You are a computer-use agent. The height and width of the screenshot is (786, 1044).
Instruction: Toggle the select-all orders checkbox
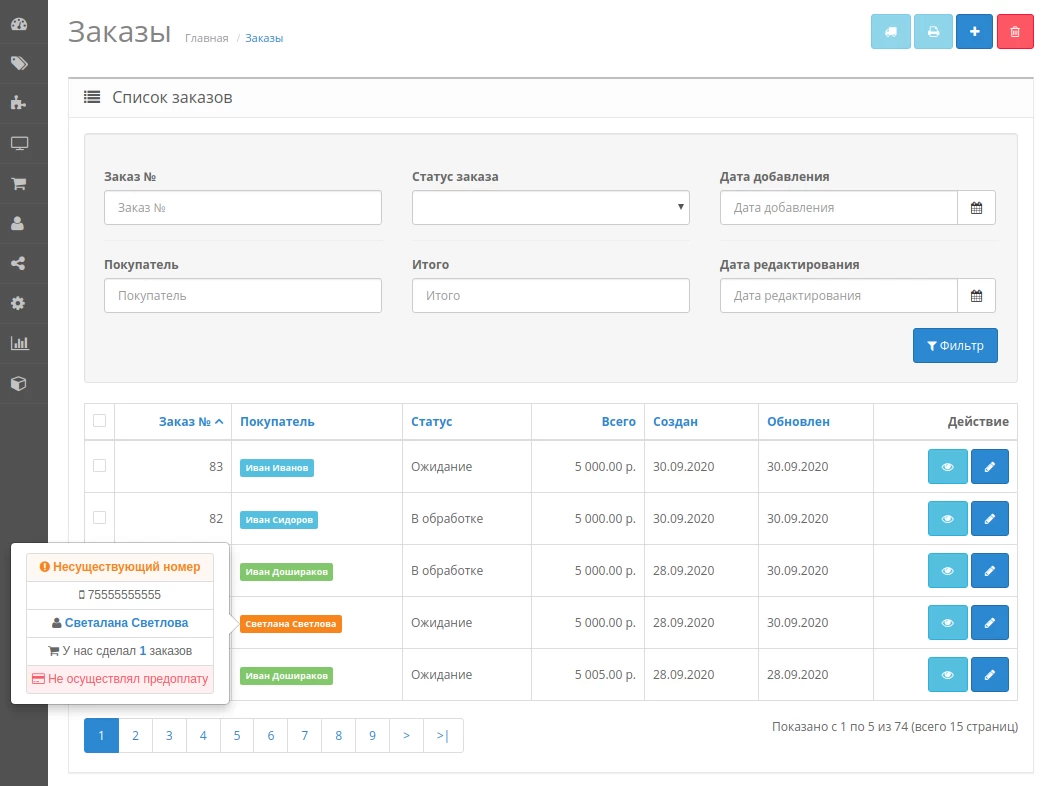click(99, 421)
